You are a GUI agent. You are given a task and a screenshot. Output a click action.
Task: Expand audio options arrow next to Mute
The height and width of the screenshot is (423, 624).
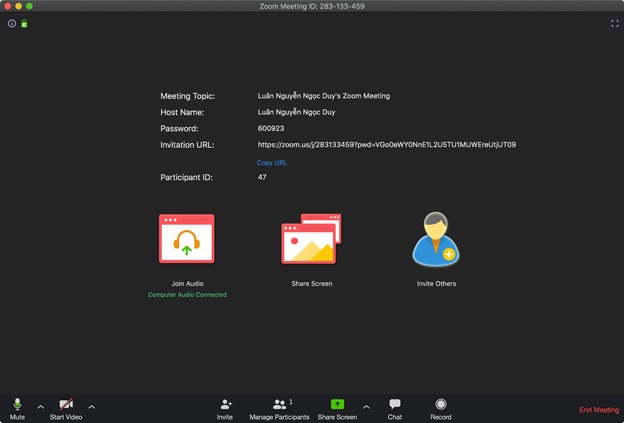click(x=41, y=407)
